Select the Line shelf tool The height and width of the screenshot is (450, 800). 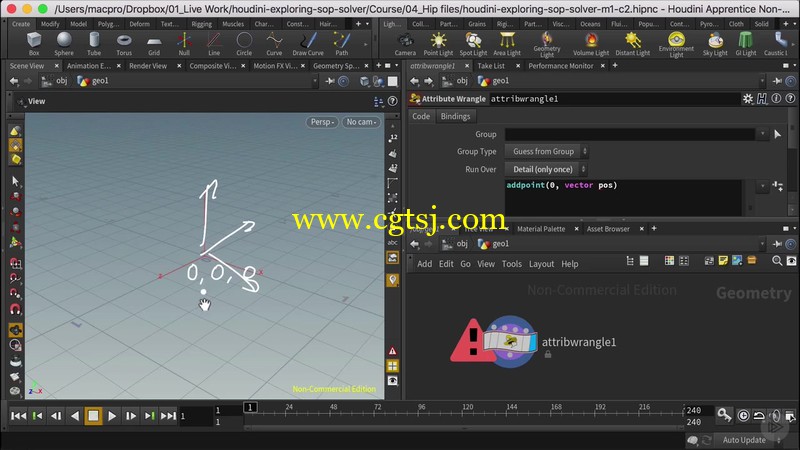[214, 43]
